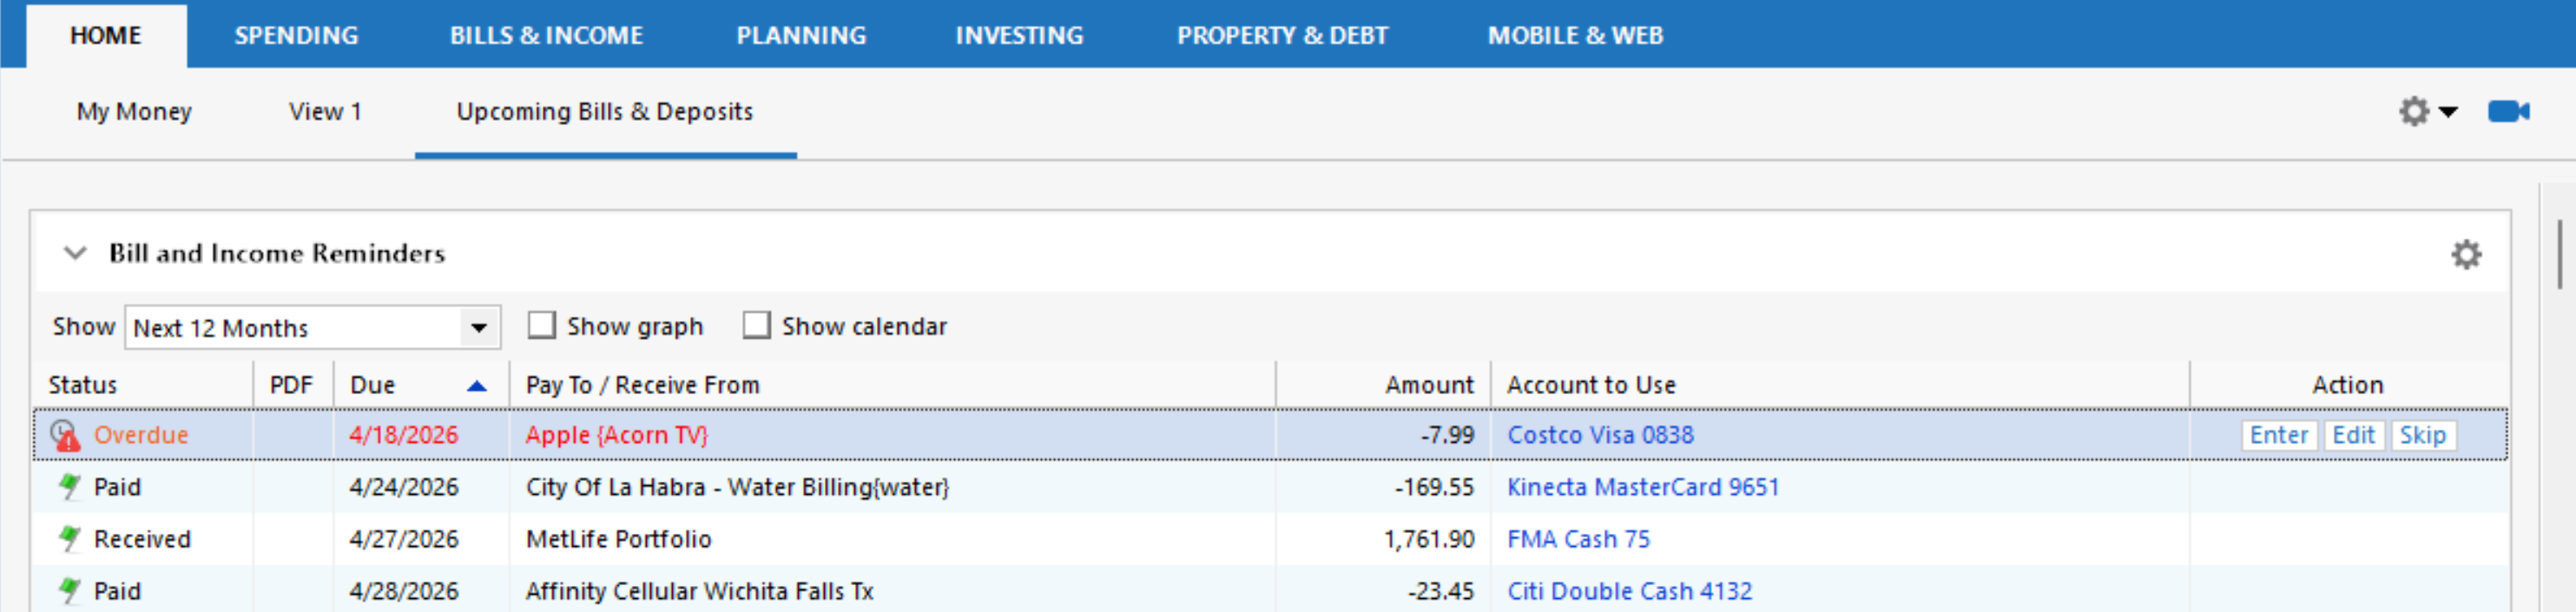
Task: Sort by the Status column header
Action: click(x=83, y=385)
